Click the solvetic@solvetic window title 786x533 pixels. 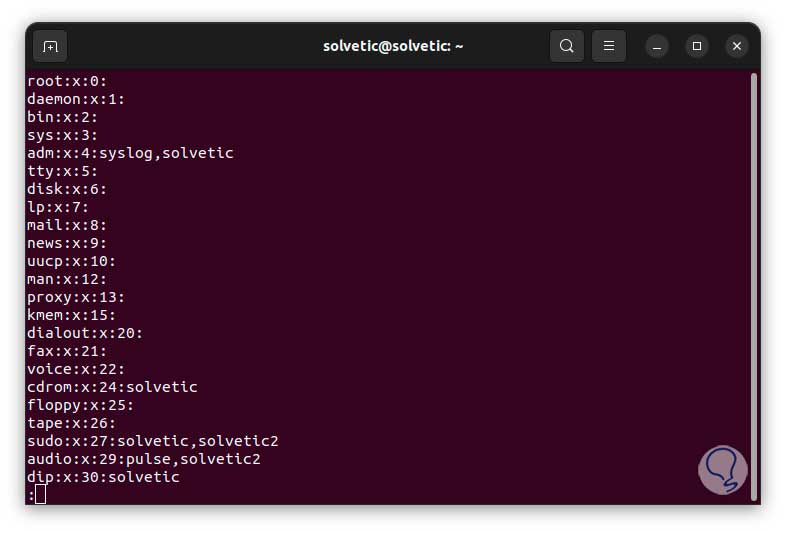click(x=393, y=46)
